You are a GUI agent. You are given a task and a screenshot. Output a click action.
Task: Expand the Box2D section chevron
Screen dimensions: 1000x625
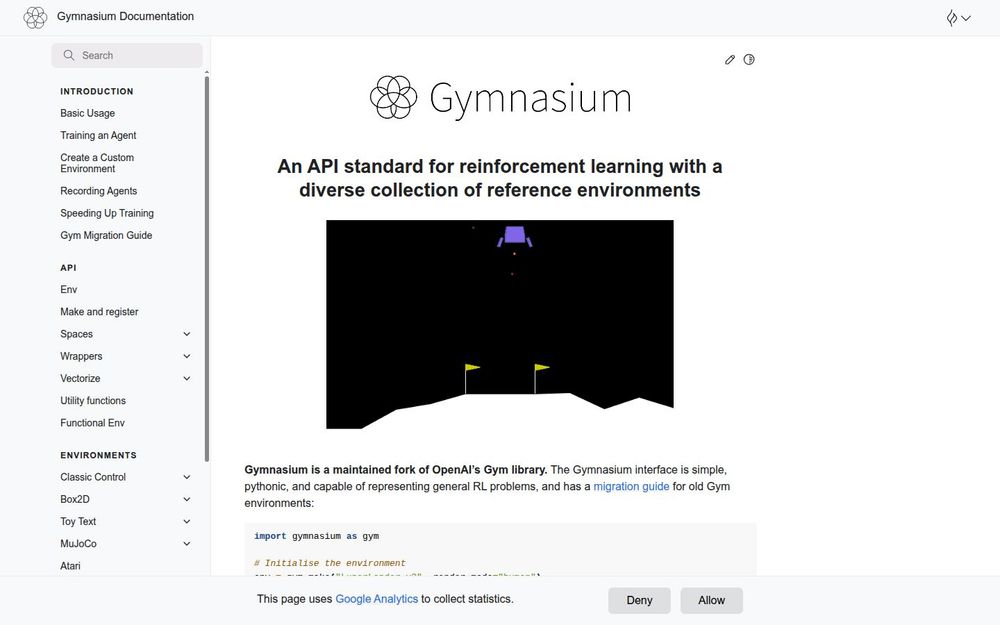pyautogui.click(x=187, y=499)
